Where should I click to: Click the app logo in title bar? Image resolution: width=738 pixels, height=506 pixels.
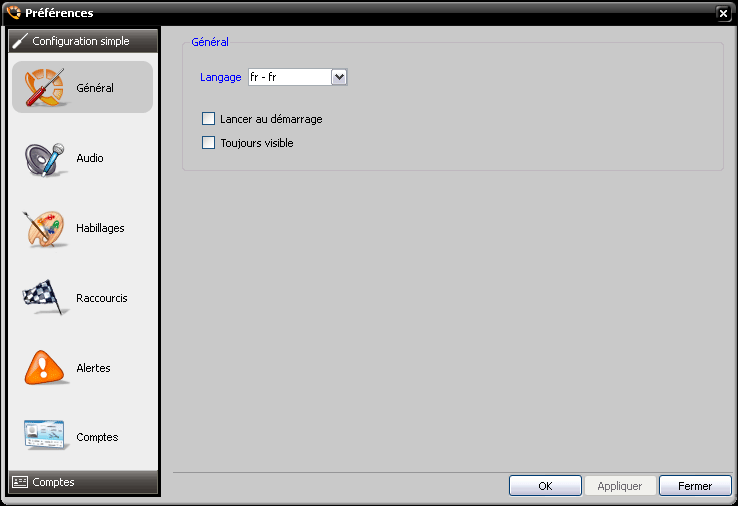[14, 12]
